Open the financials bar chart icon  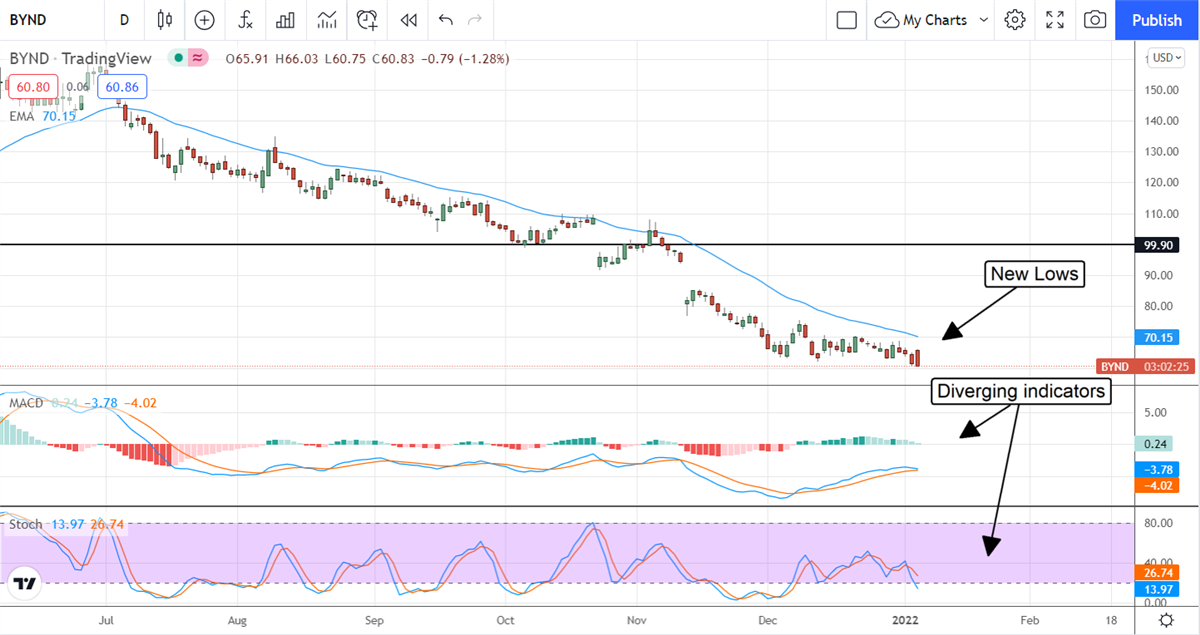pyautogui.click(x=285, y=20)
